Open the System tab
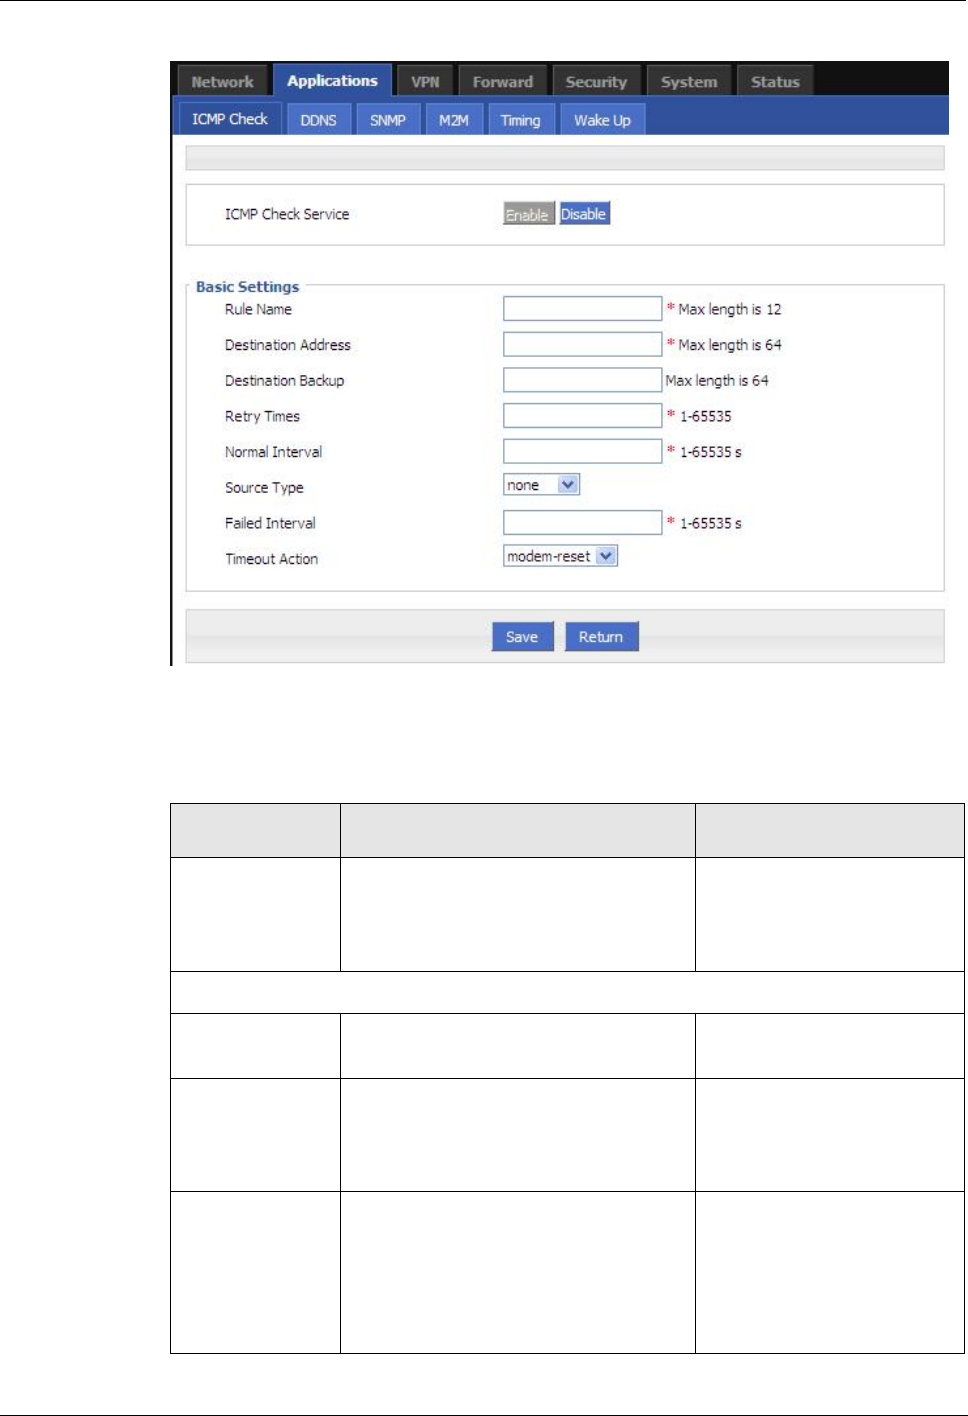 (x=689, y=82)
